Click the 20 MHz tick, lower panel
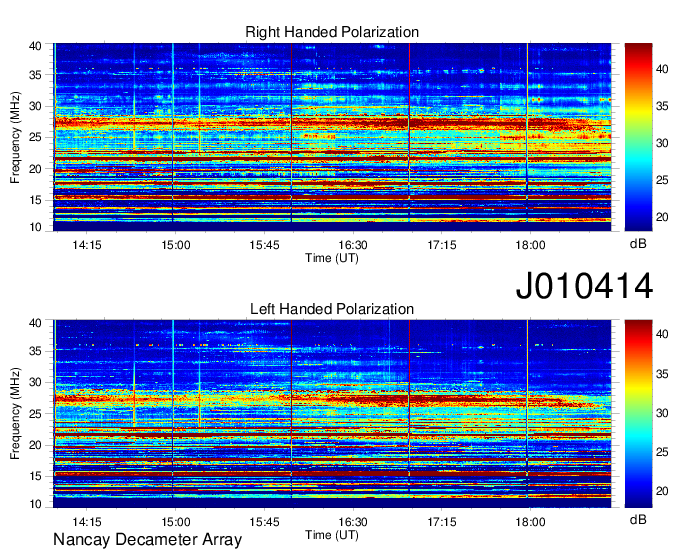680x552 pixels. tap(35, 445)
